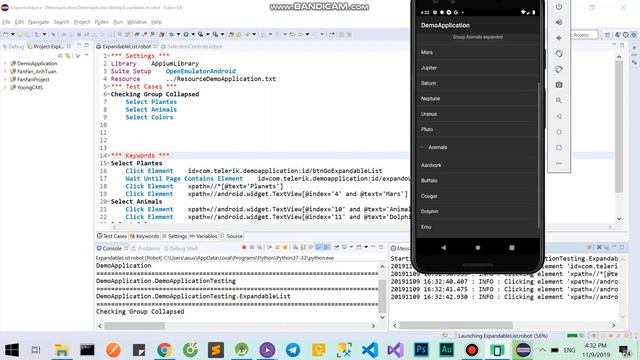Click emulator sidebar overview square icon
This screenshot has height=360, width=640.
(559, 147)
